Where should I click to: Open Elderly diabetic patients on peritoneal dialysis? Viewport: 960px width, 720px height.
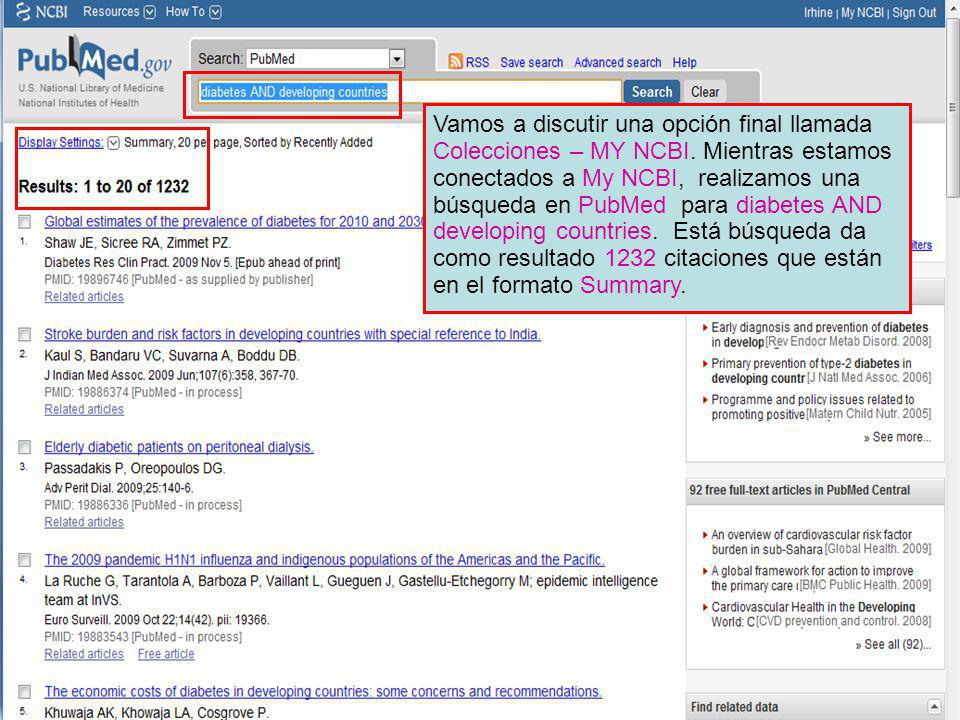(179, 447)
